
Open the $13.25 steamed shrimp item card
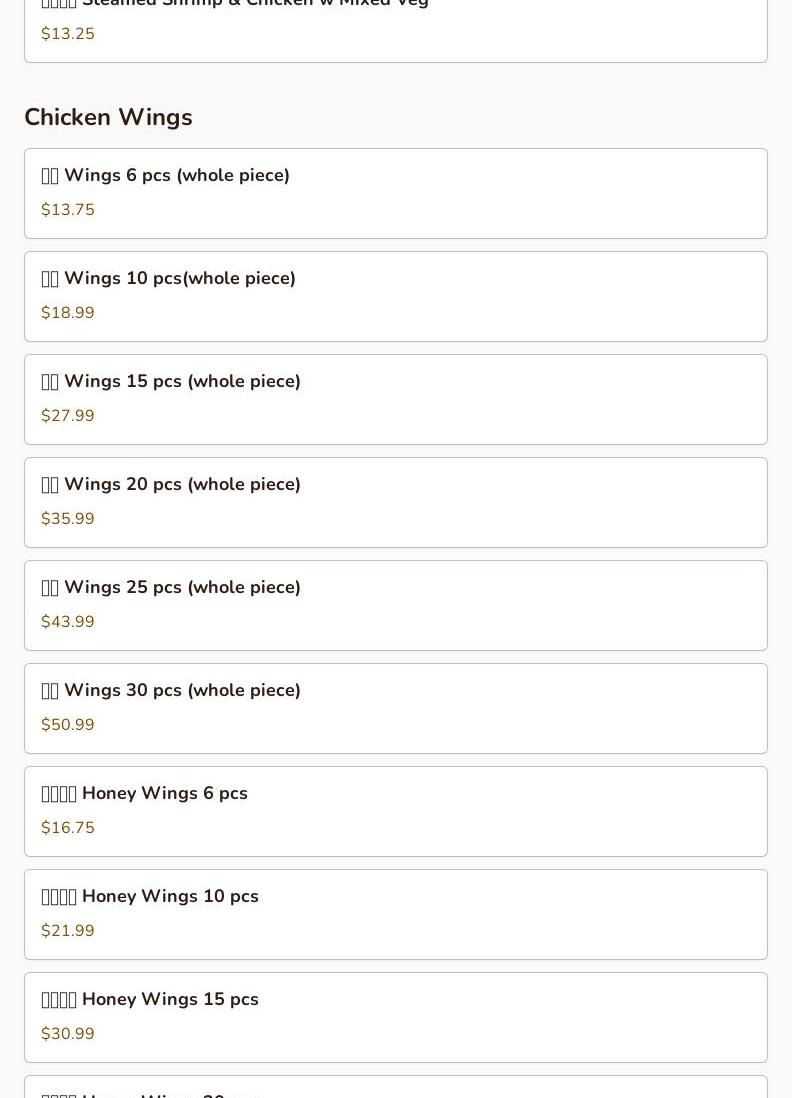(396, 31)
